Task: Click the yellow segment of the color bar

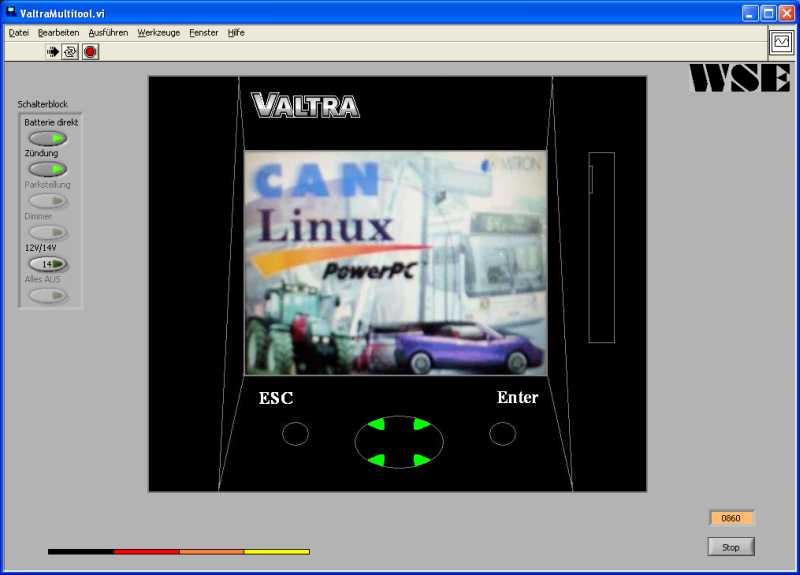Action: (277, 552)
